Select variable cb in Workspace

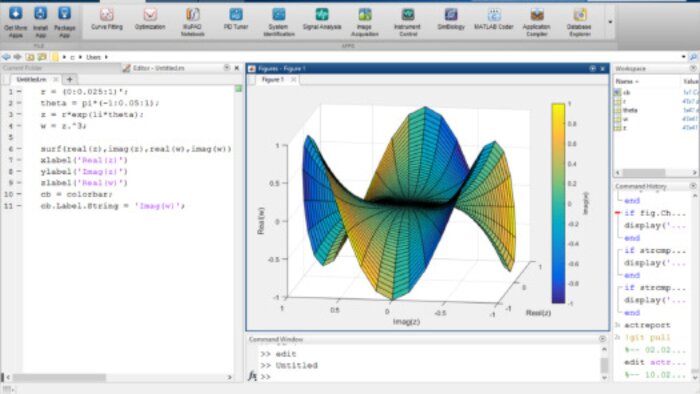pos(627,92)
